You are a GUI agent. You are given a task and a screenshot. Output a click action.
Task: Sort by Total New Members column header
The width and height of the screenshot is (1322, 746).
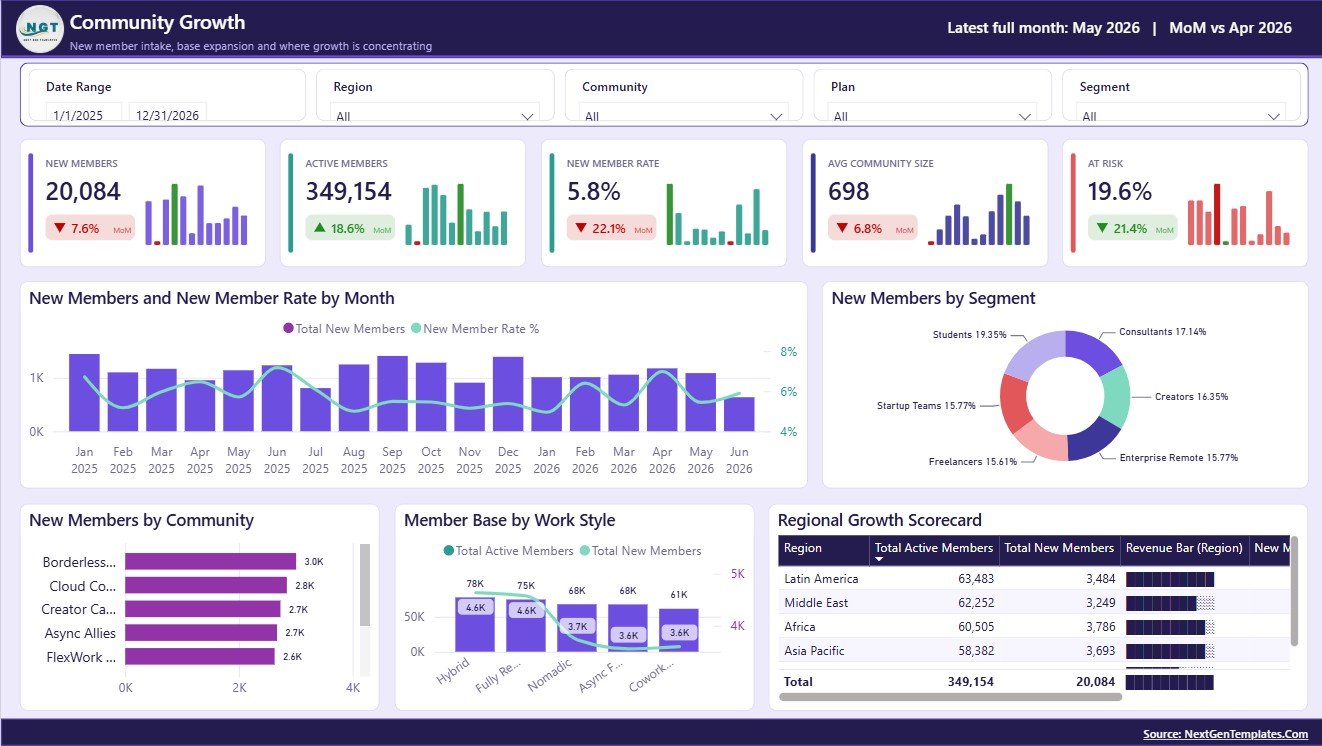pyautogui.click(x=1059, y=550)
